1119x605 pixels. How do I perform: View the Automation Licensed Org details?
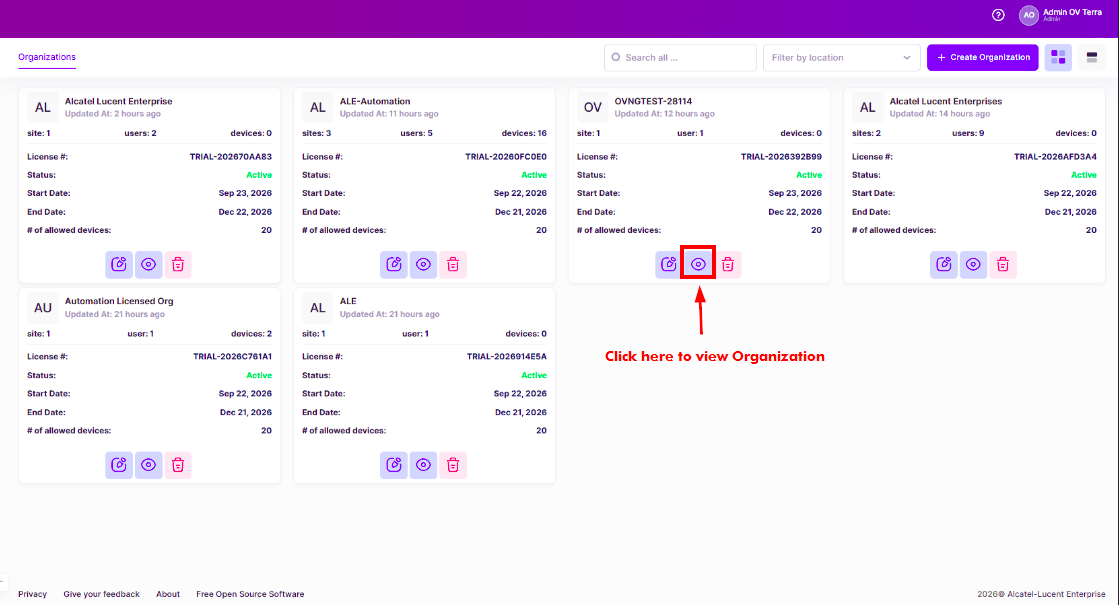tap(148, 465)
